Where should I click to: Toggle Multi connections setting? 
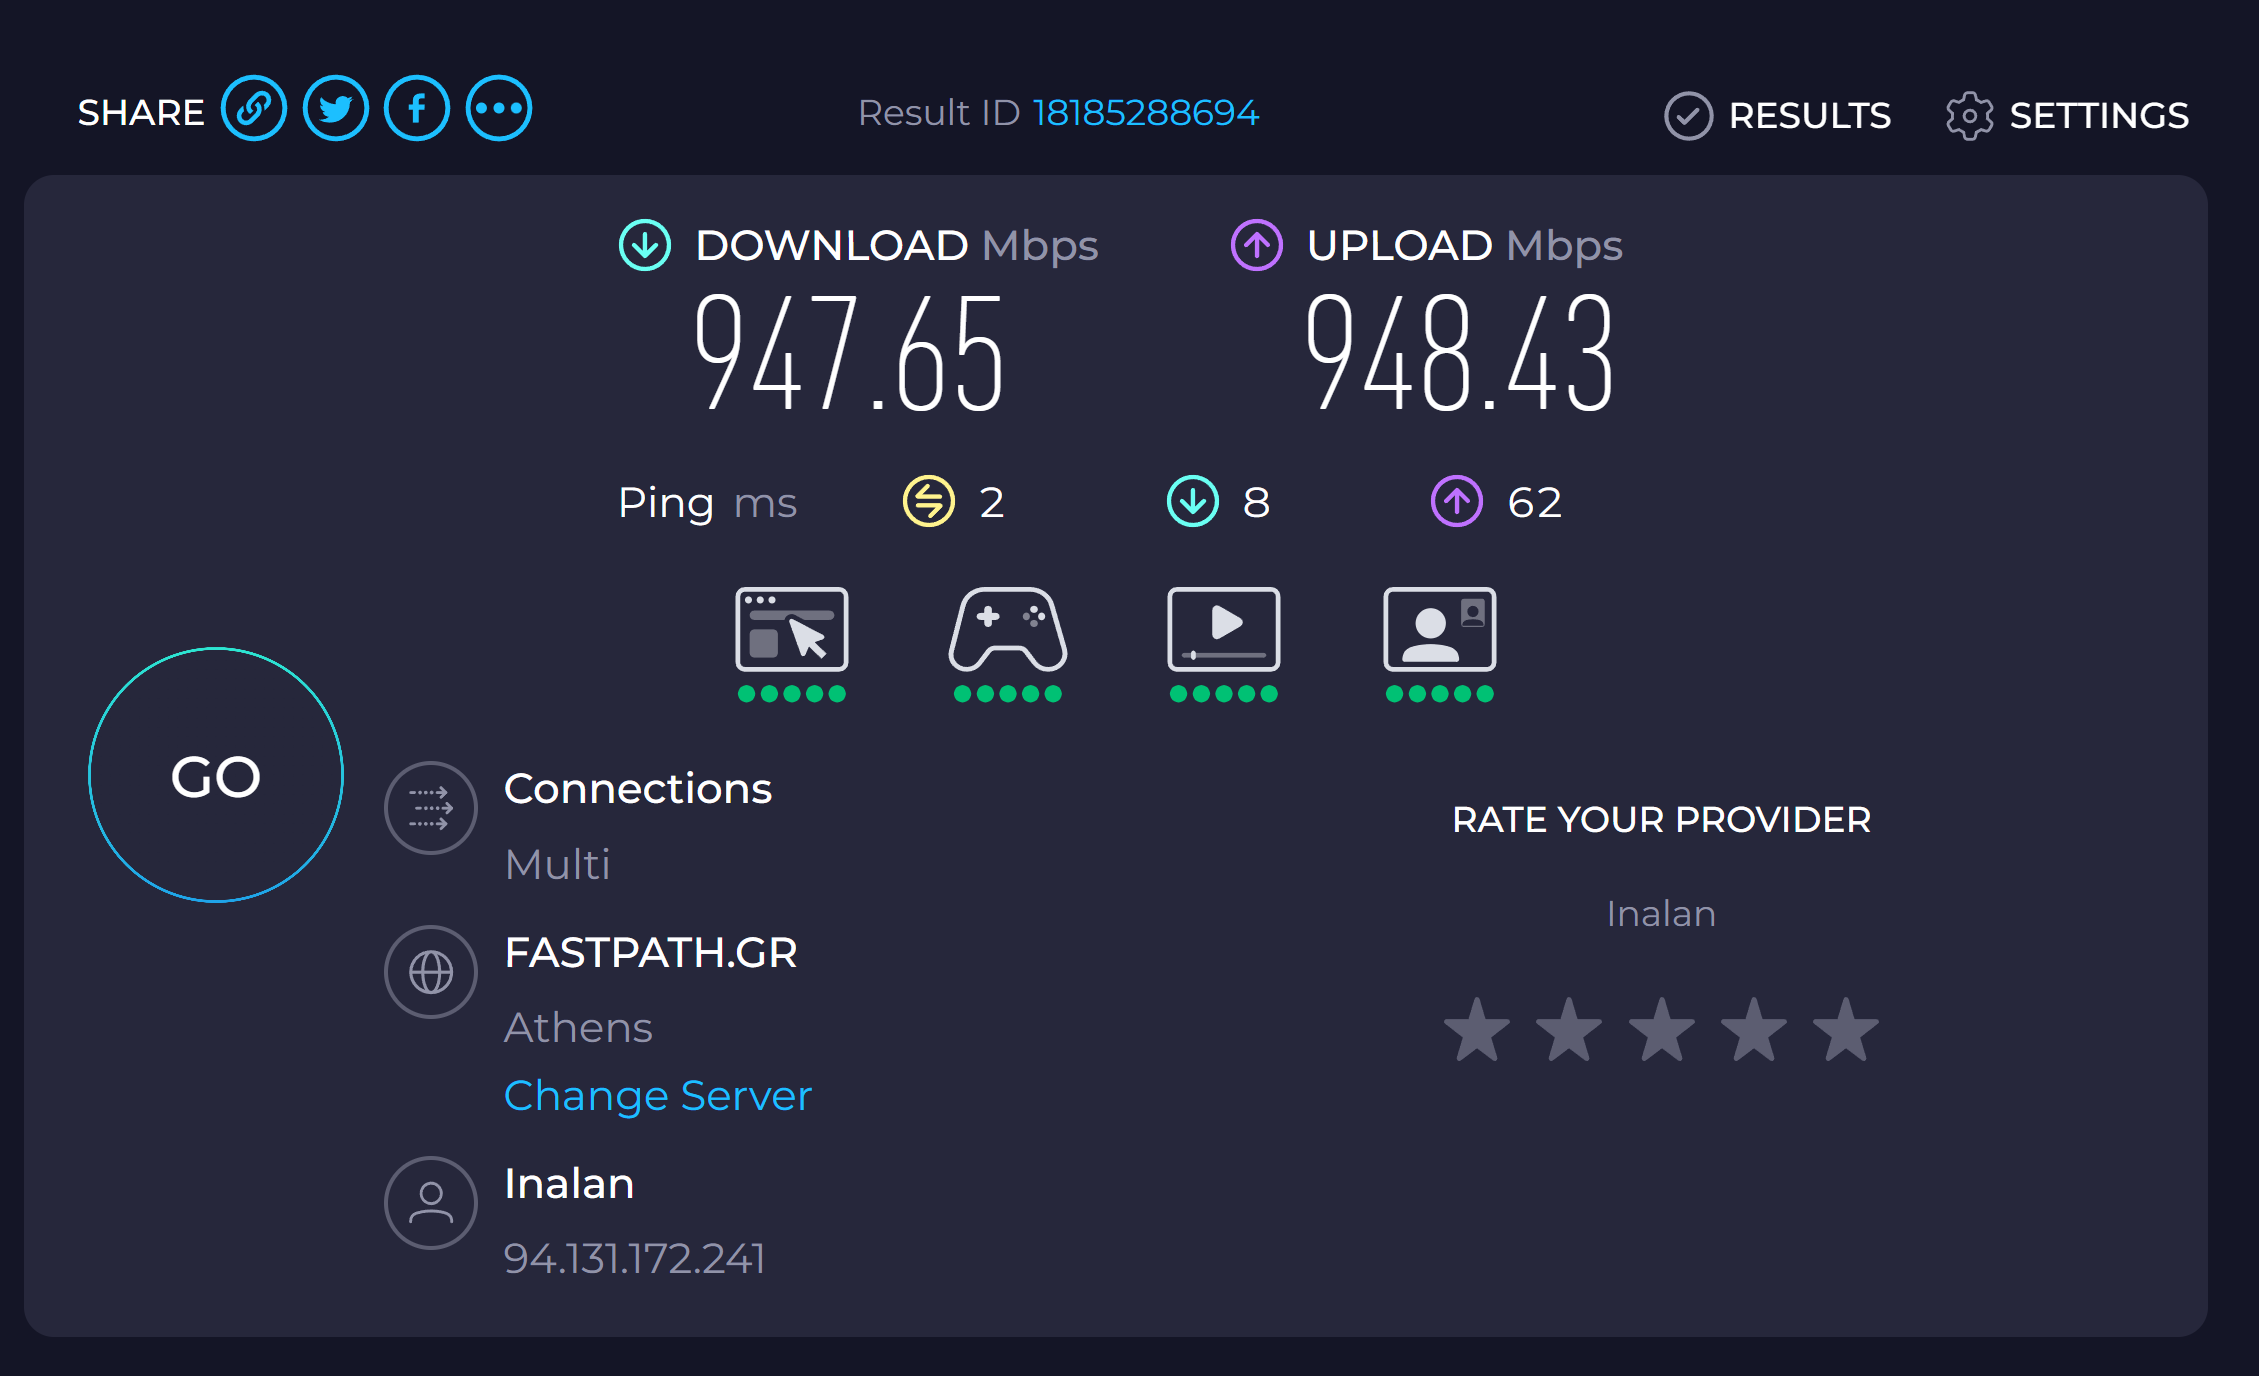[557, 864]
